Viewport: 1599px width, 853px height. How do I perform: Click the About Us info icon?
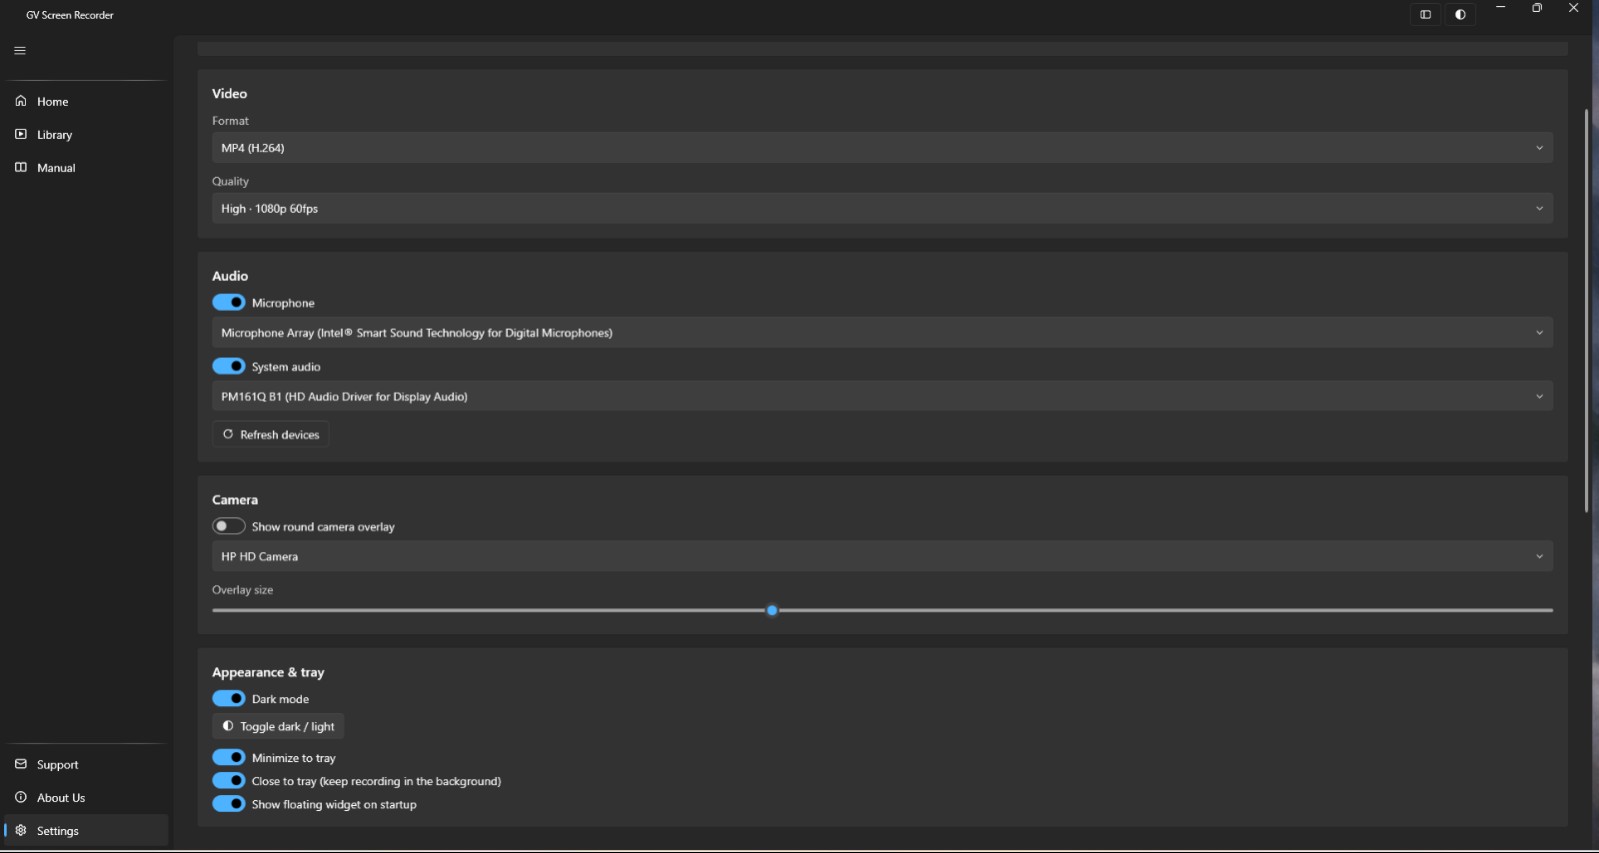tap(21, 797)
